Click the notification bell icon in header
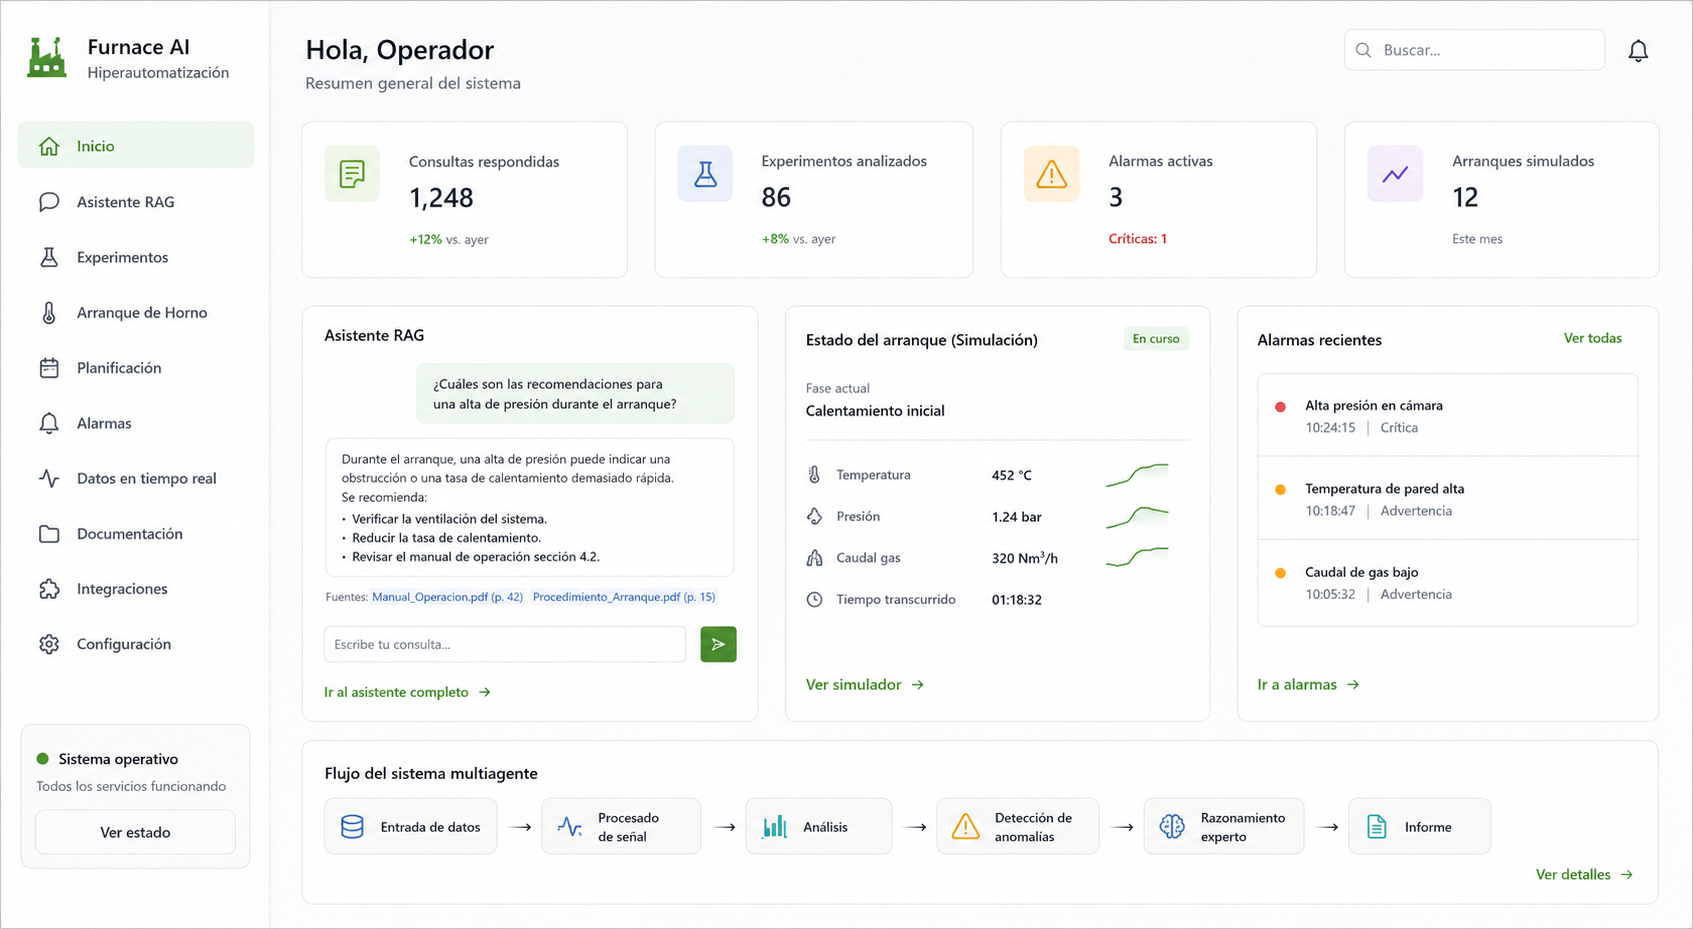1693x929 pixels. (1637, 51)
